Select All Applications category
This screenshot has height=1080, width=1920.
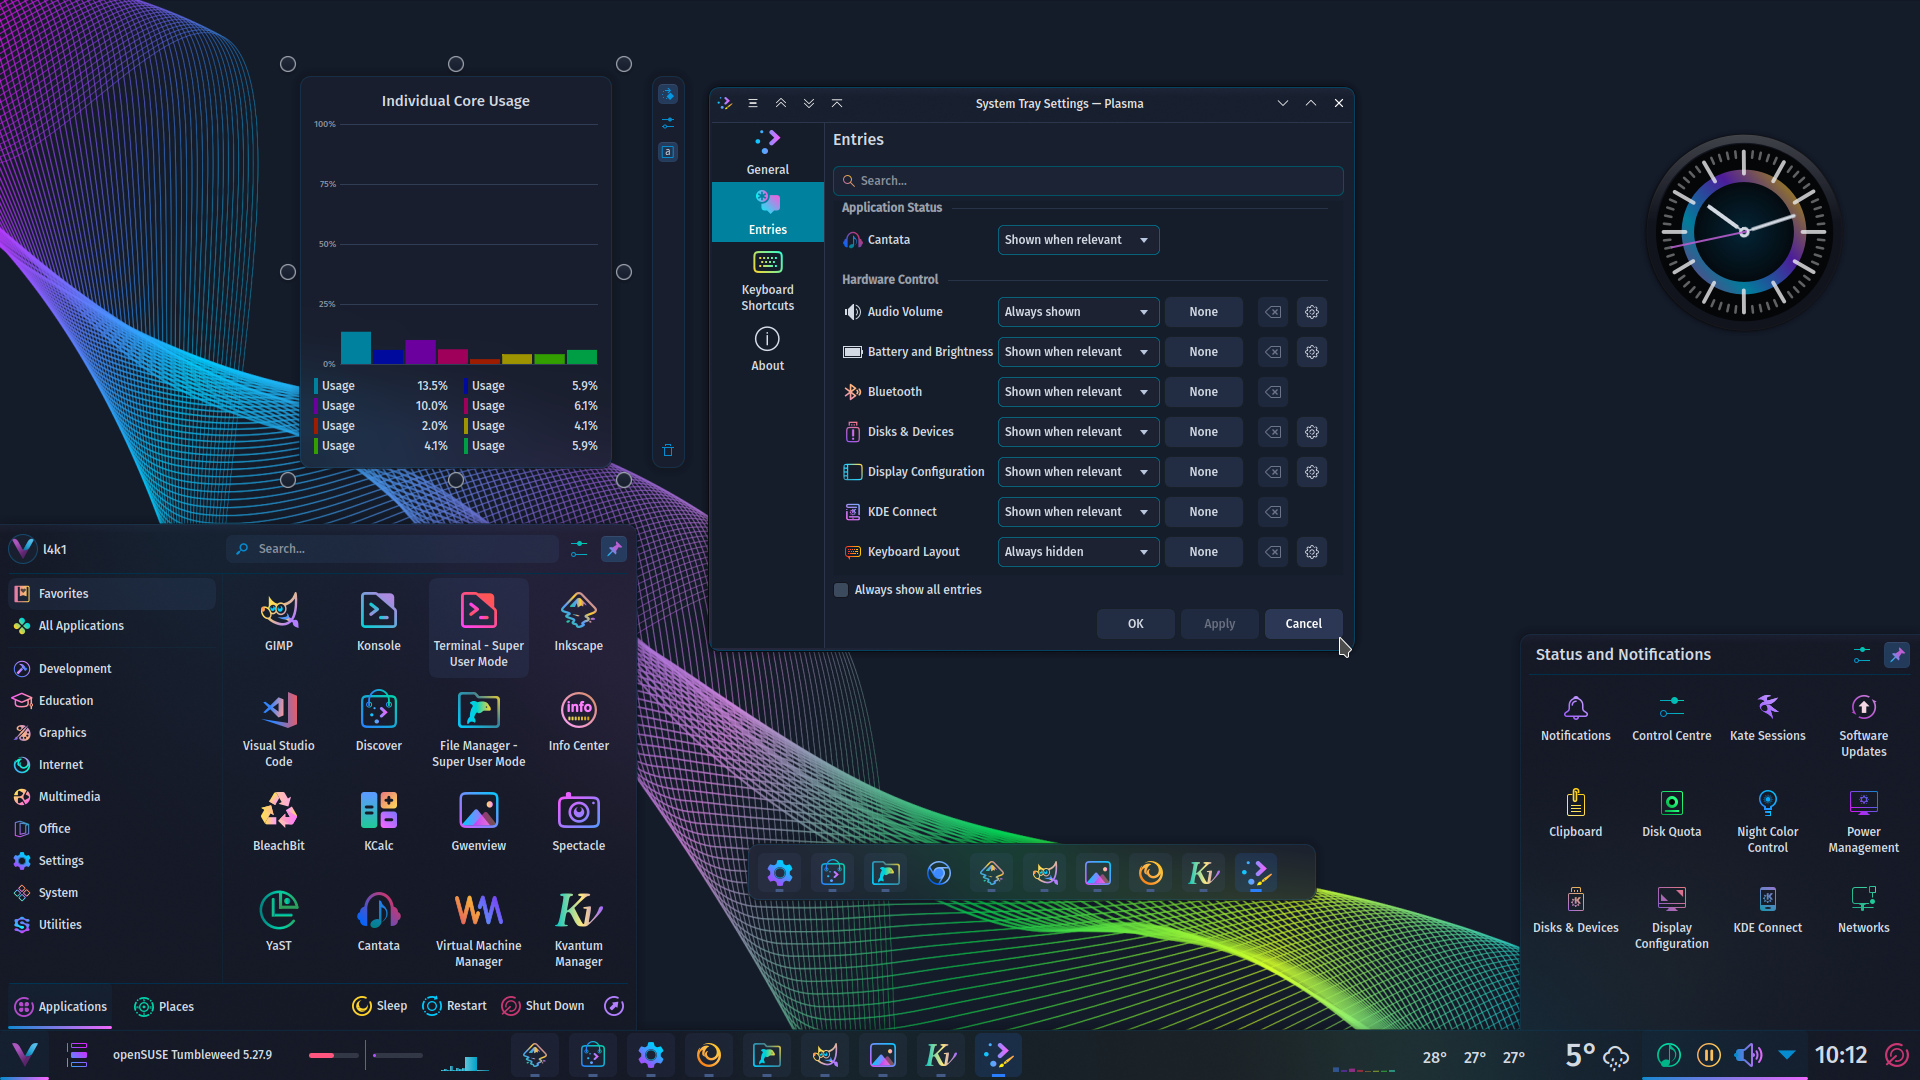click(111, 626)
